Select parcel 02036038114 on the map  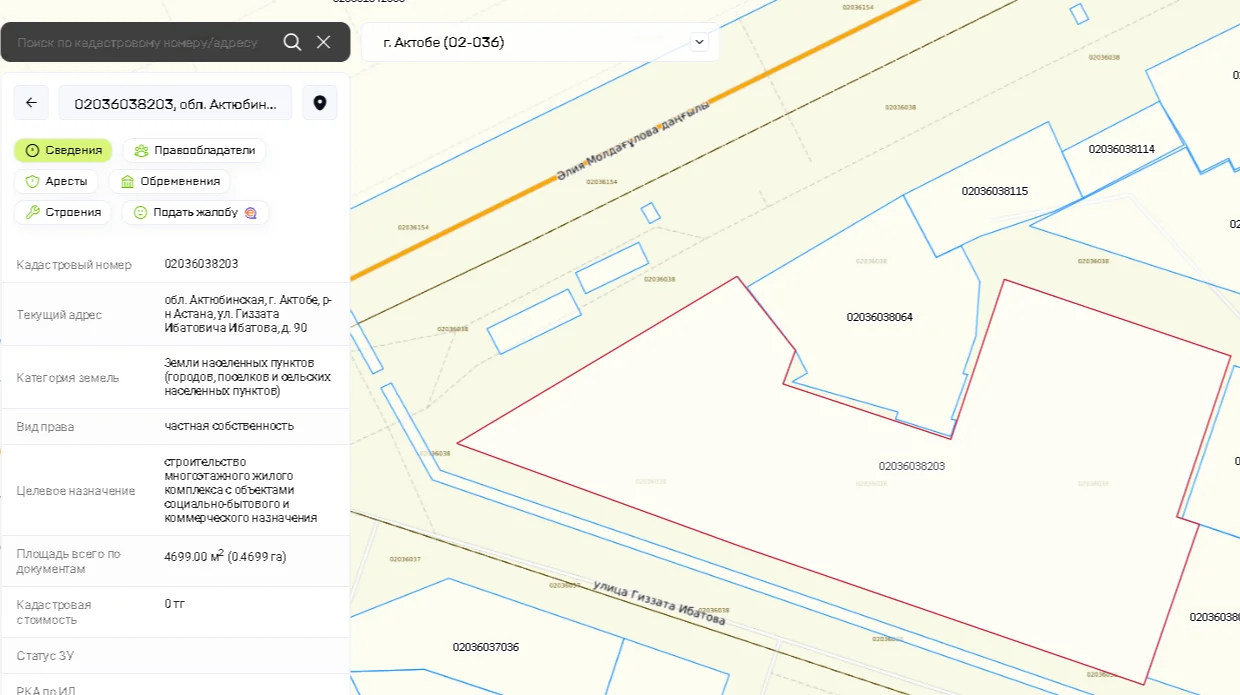click(x=1121, y=149)
